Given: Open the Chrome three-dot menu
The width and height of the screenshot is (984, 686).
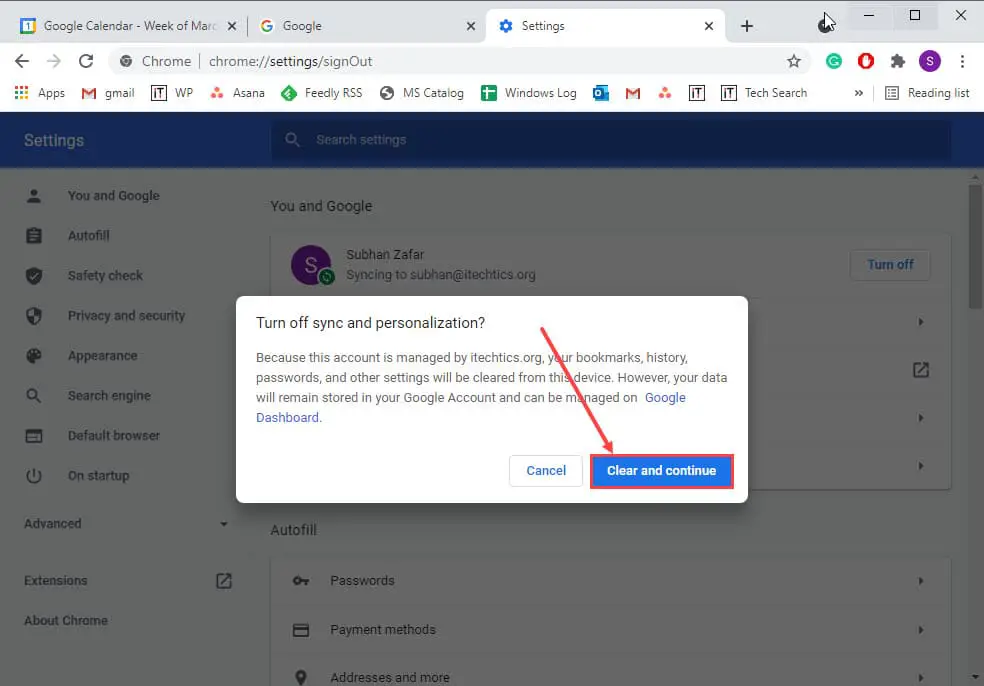Looking at the screenshot, I should (x=962, y=61).
